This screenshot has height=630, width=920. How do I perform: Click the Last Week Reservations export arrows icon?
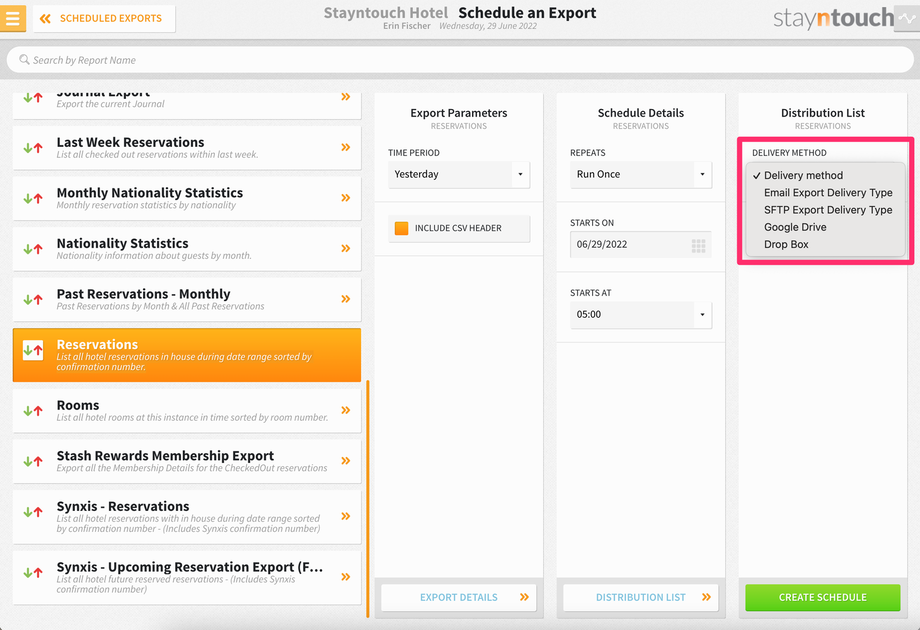click(x=33, y=148)
